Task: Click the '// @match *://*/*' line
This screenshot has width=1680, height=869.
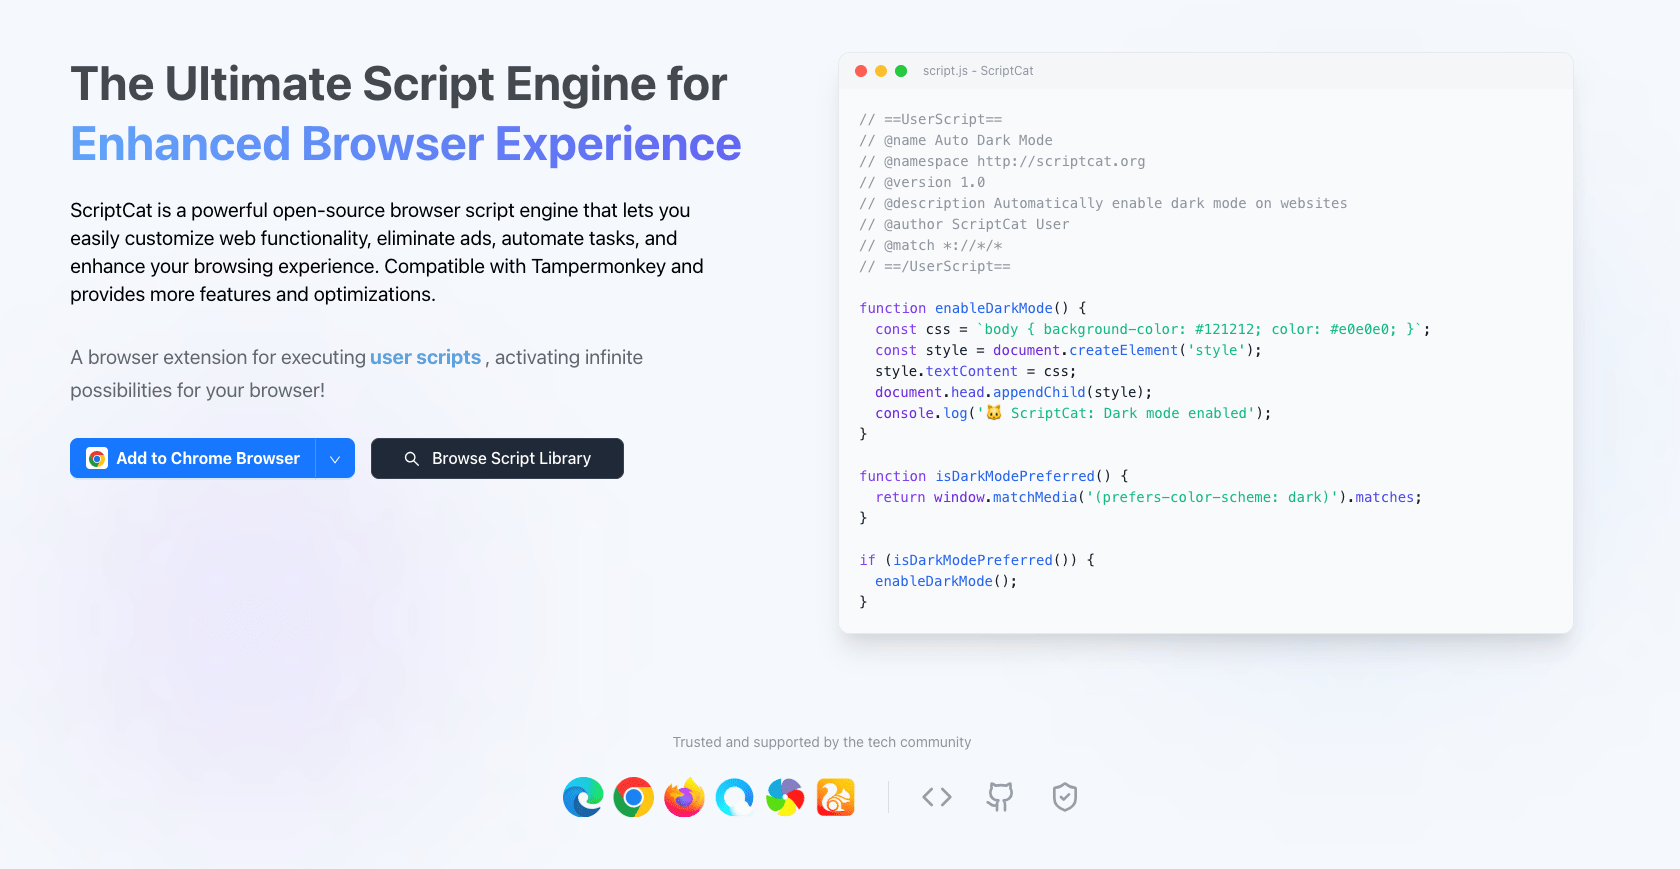Action: (x=931, y=245)
